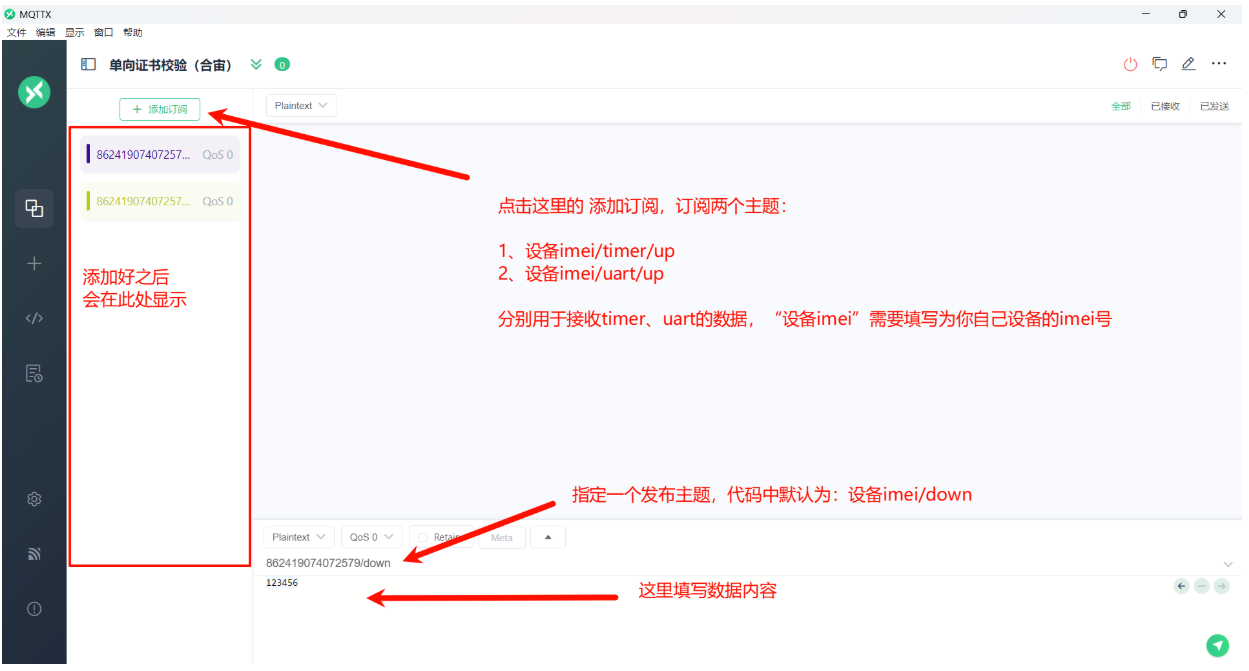Expand connection details with green double chevron
This screenshot has height=671, width=1249.
(x=256, y=64)
